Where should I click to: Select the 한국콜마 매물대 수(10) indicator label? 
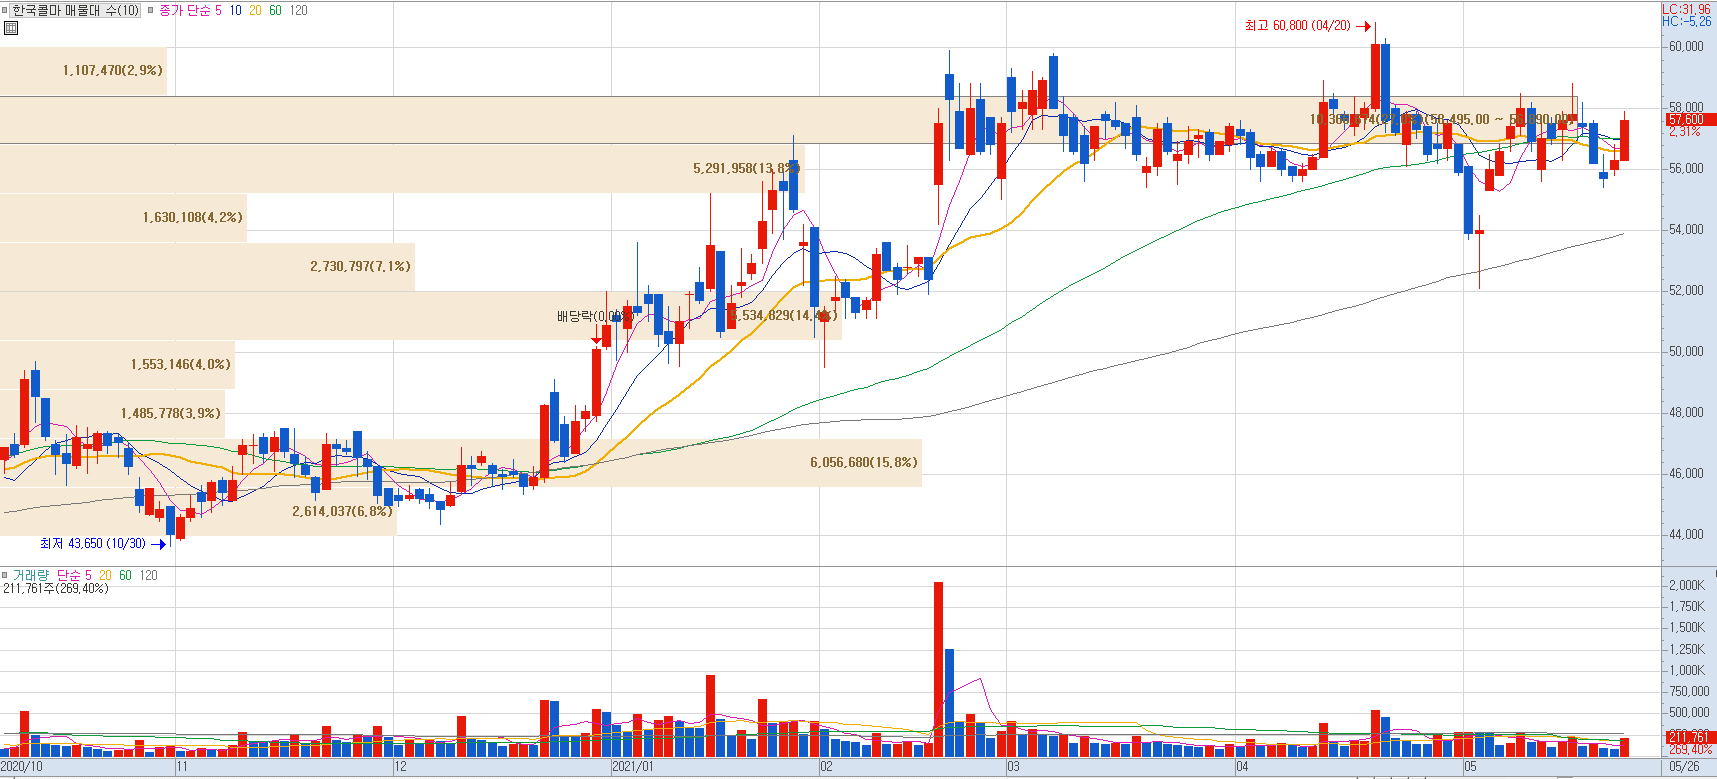[x=76, y=10]
